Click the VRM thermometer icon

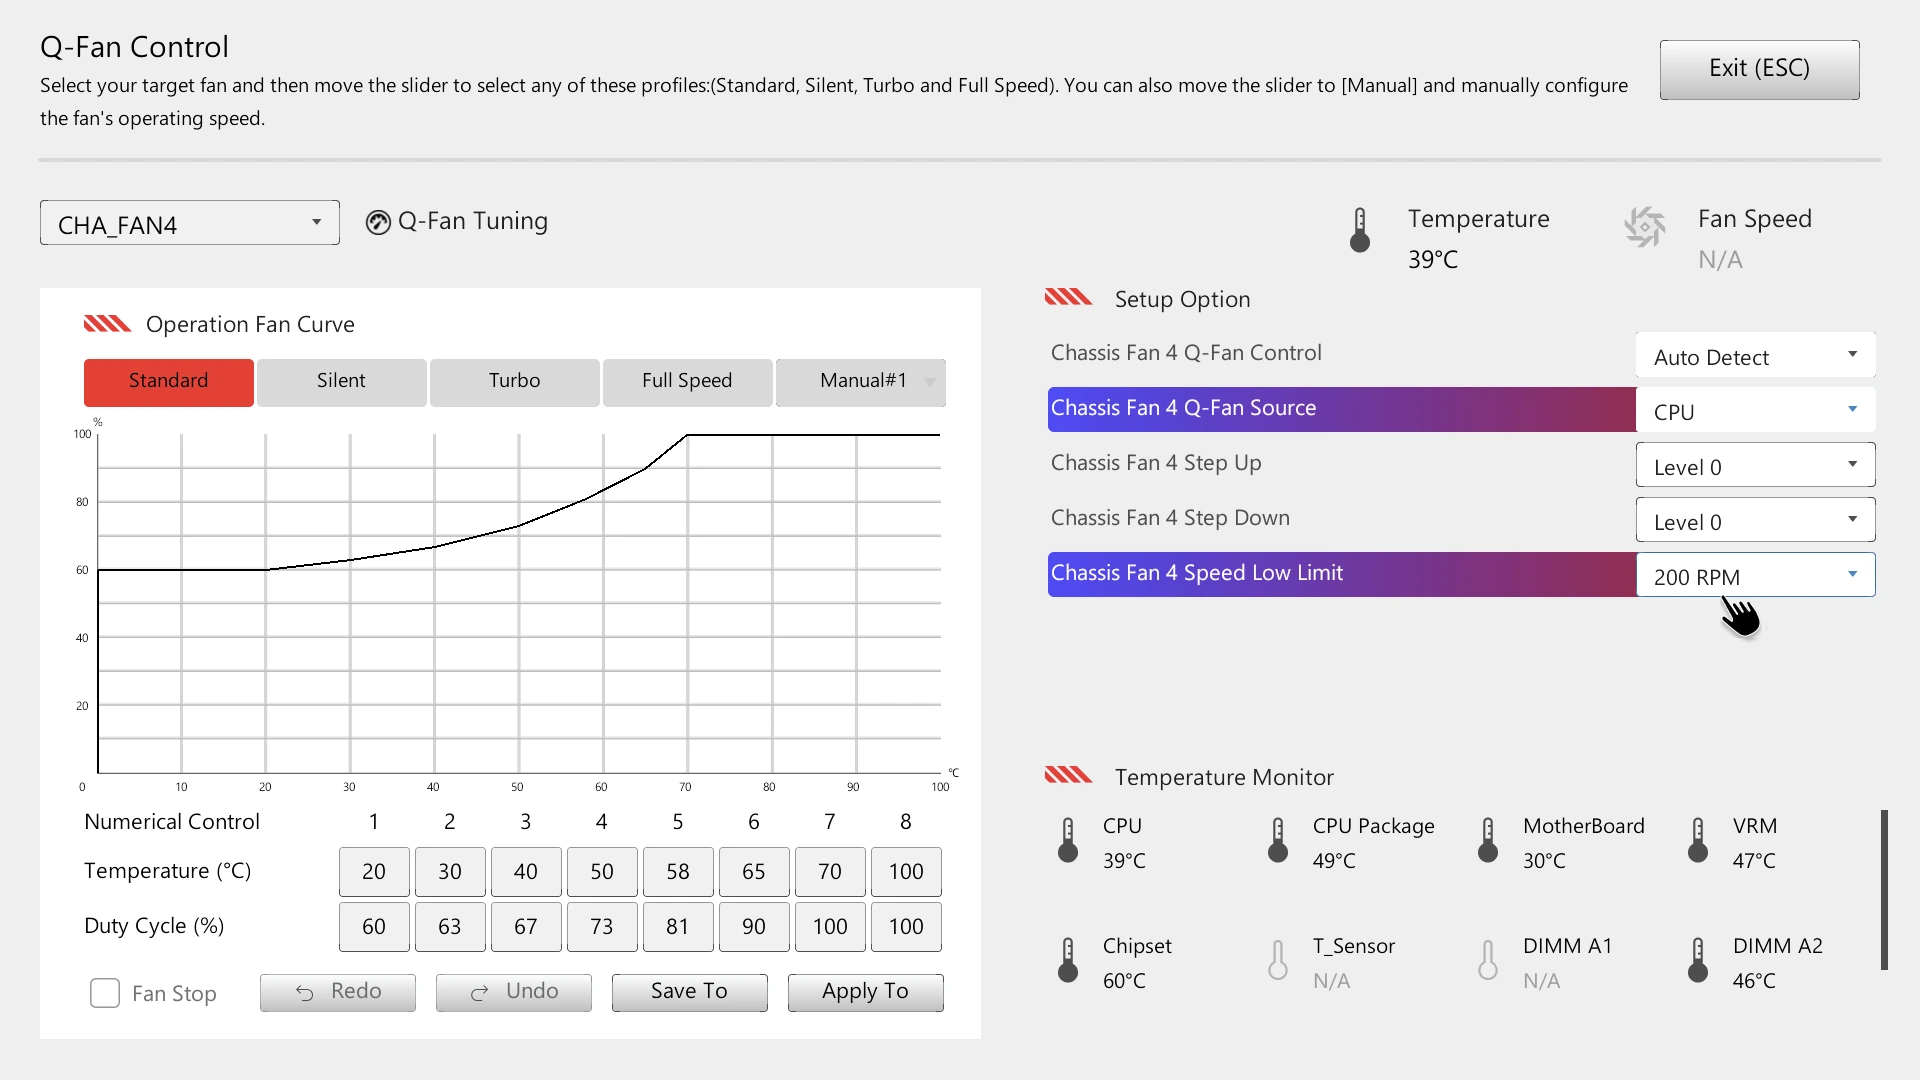[x=1698, y=840]
